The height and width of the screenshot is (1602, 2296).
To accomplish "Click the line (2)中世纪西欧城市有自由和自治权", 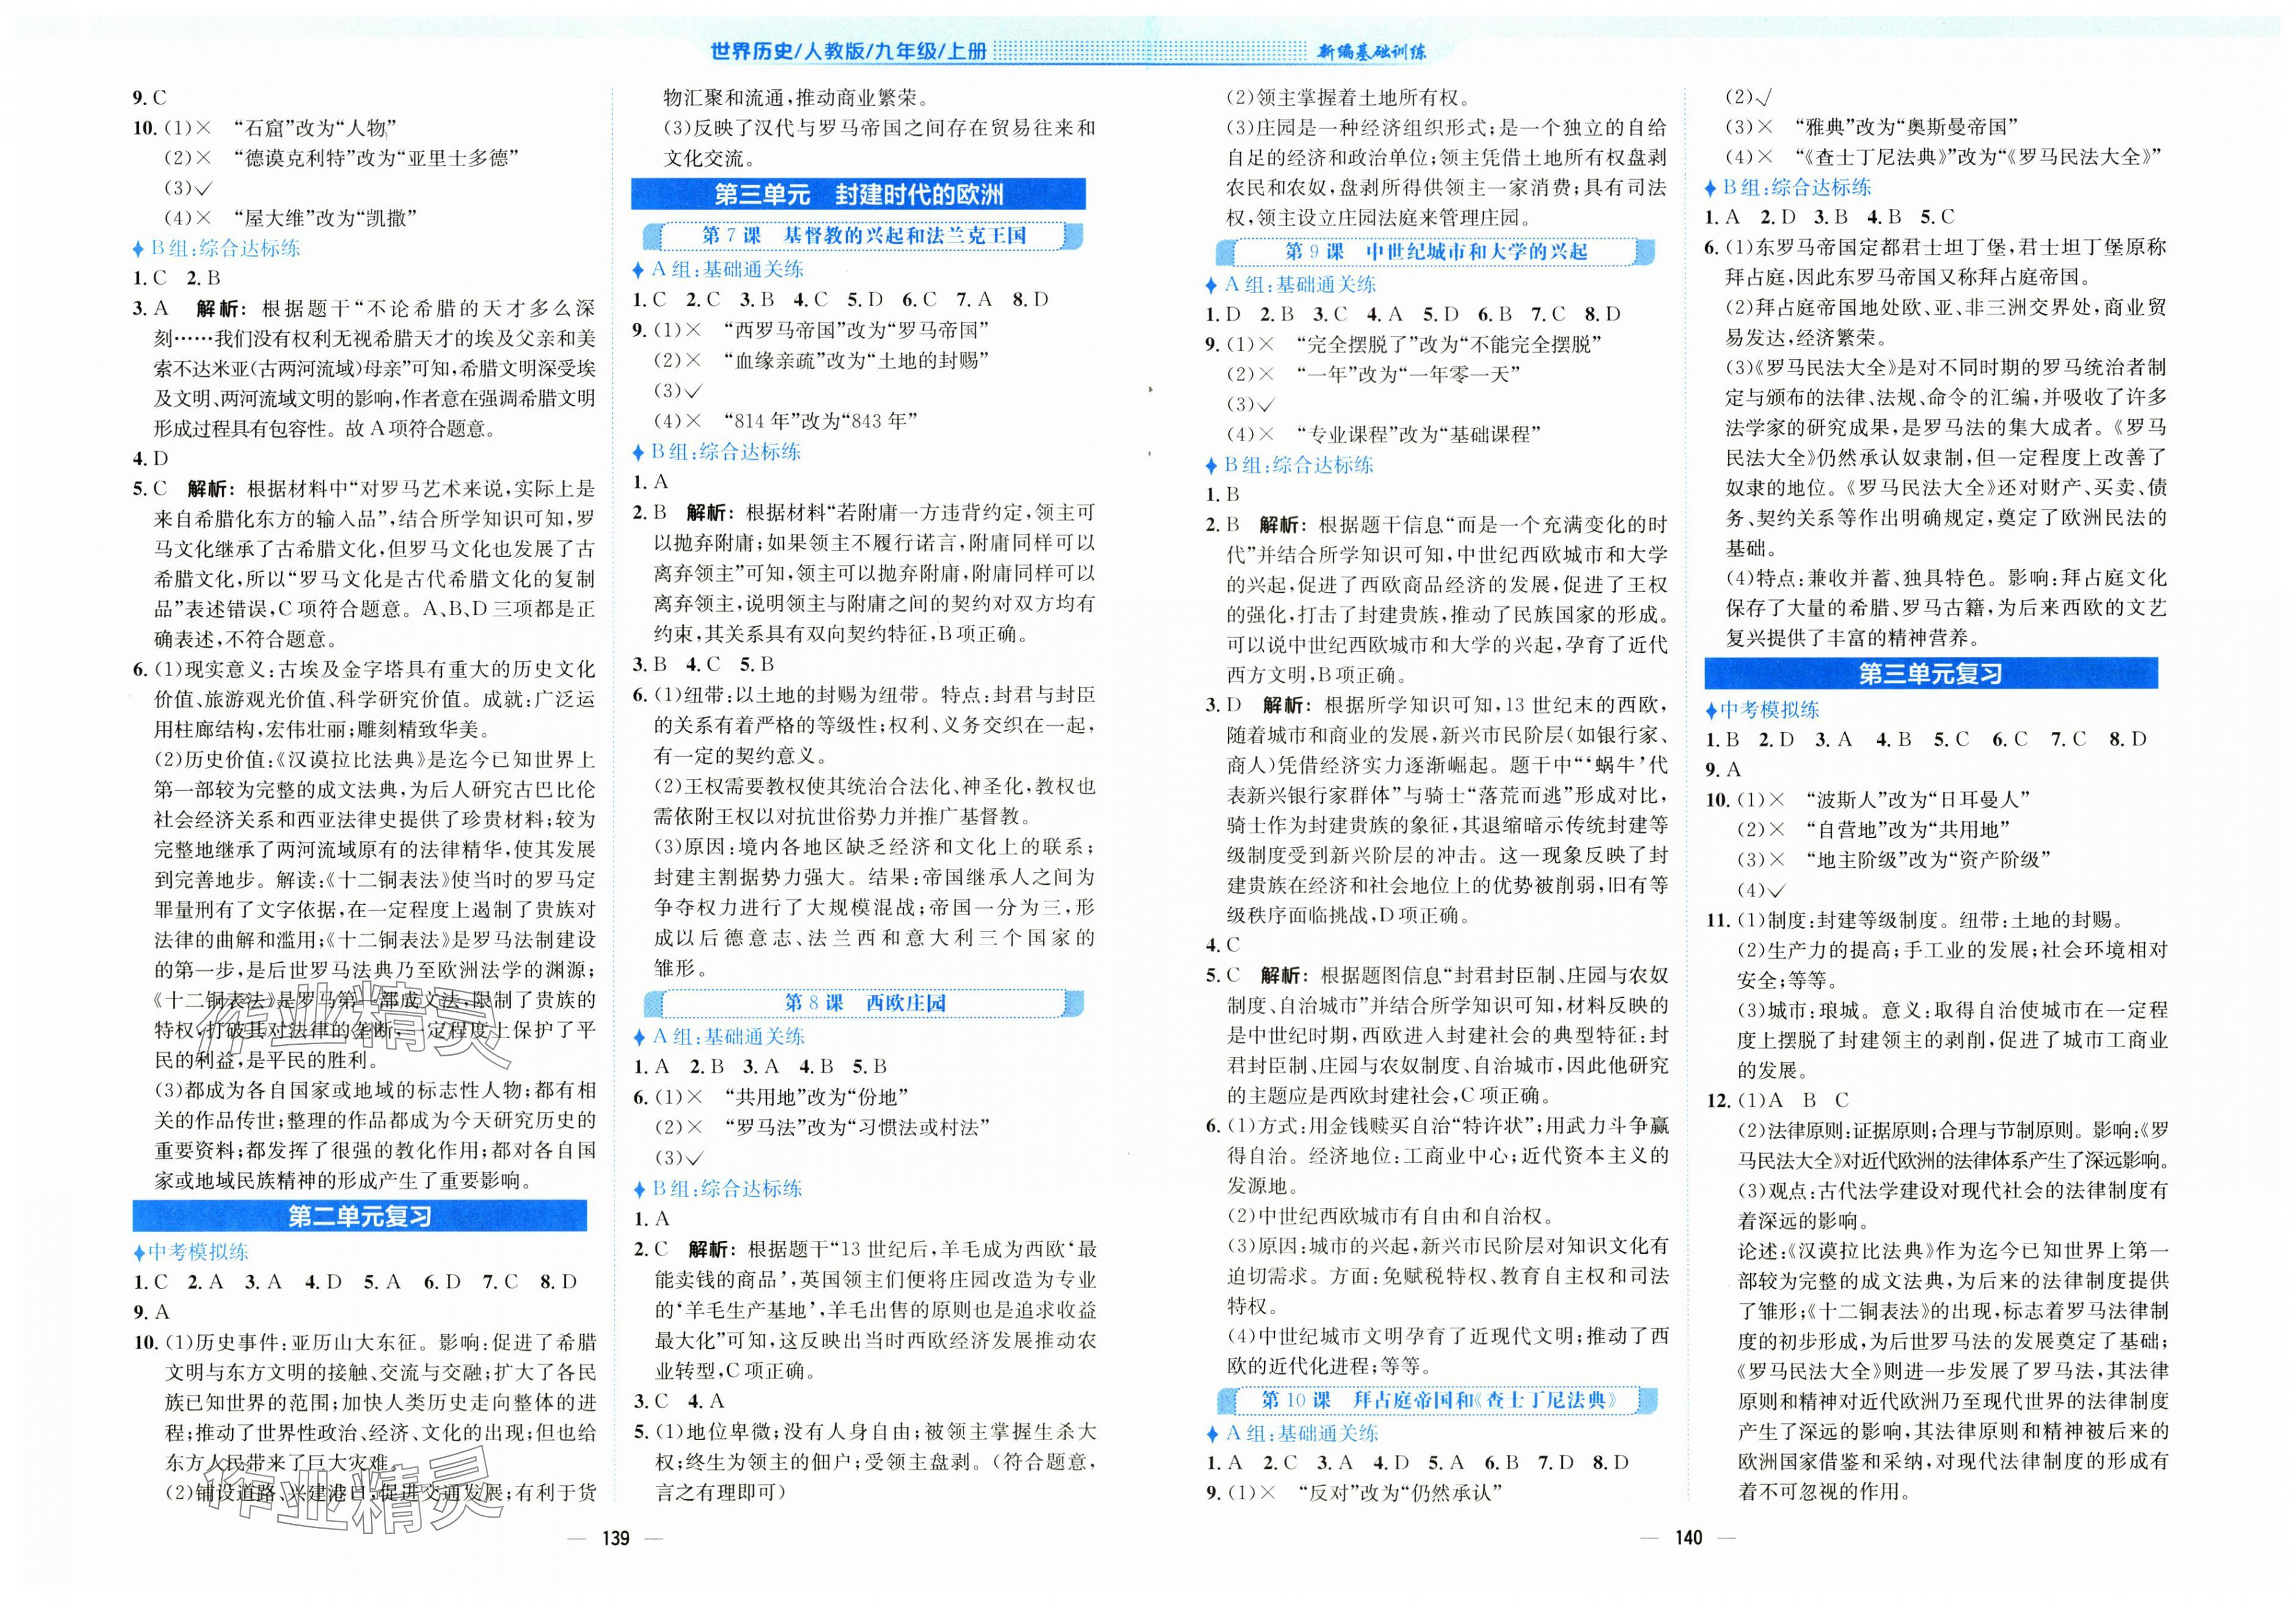I will (x=1391, y=1216).
